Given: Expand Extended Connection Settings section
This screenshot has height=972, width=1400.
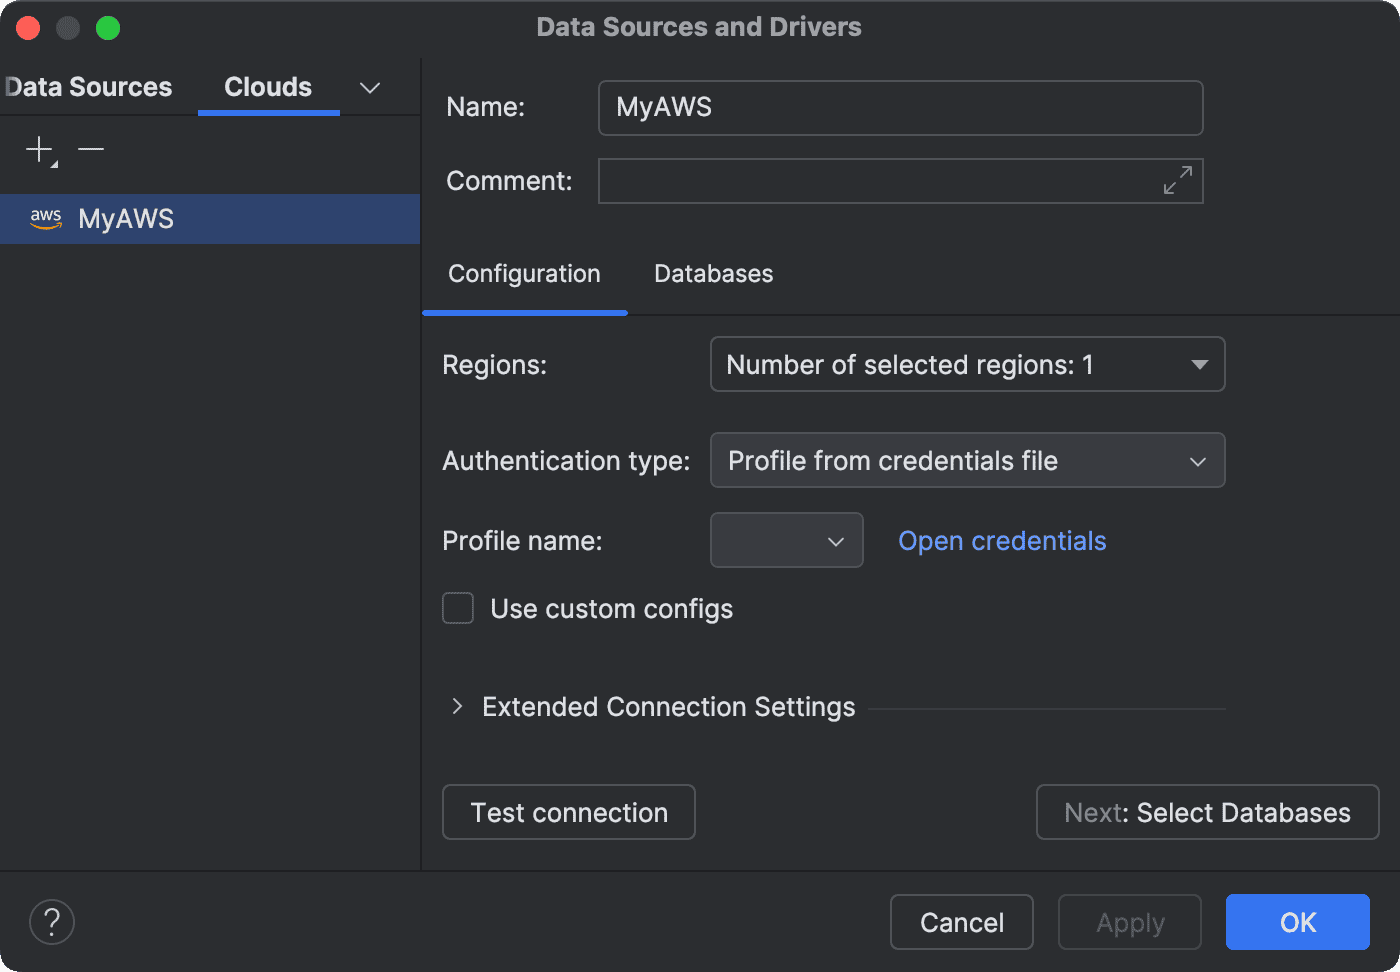Looking at the screenshot, I should pos(457,707).
